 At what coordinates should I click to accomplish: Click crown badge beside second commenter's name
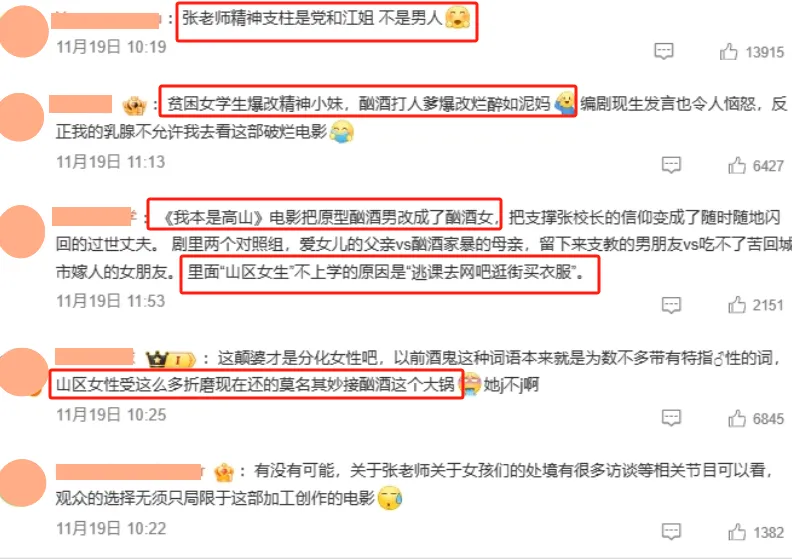click(134, 105)
